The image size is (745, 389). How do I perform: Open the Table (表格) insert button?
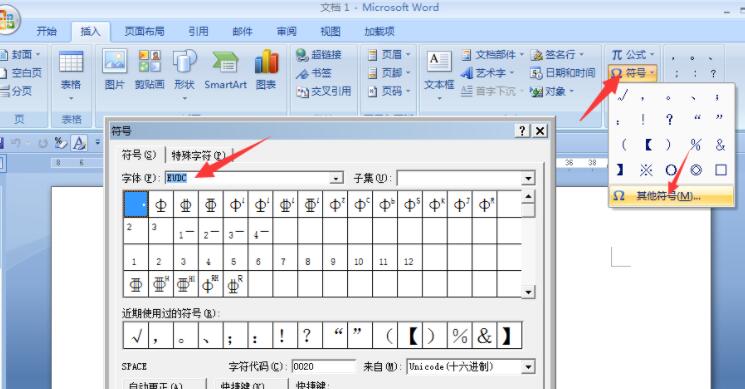click(71, 76)
